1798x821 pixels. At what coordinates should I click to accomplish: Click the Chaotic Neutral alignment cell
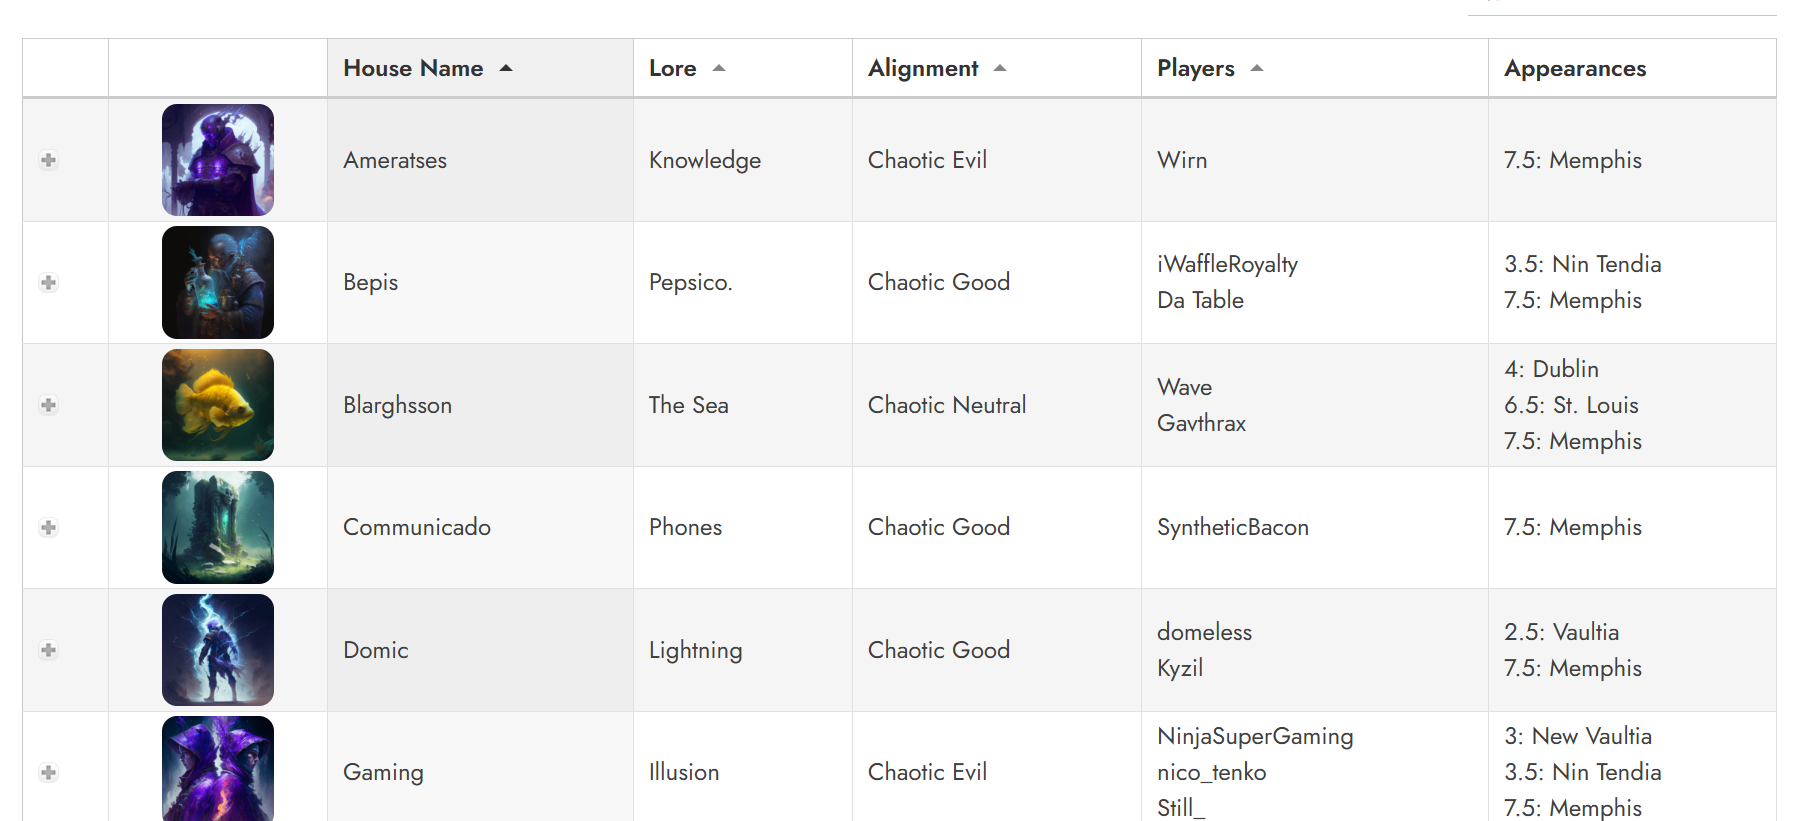coord(947,405)
